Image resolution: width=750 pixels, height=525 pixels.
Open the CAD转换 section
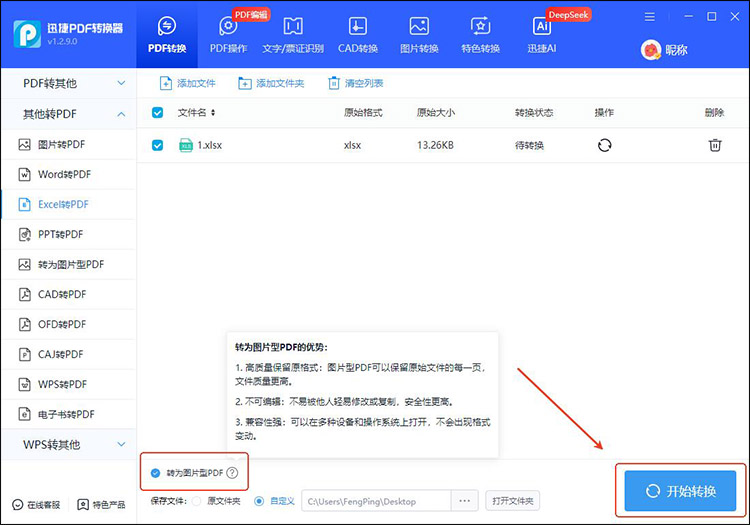[357, 35]
